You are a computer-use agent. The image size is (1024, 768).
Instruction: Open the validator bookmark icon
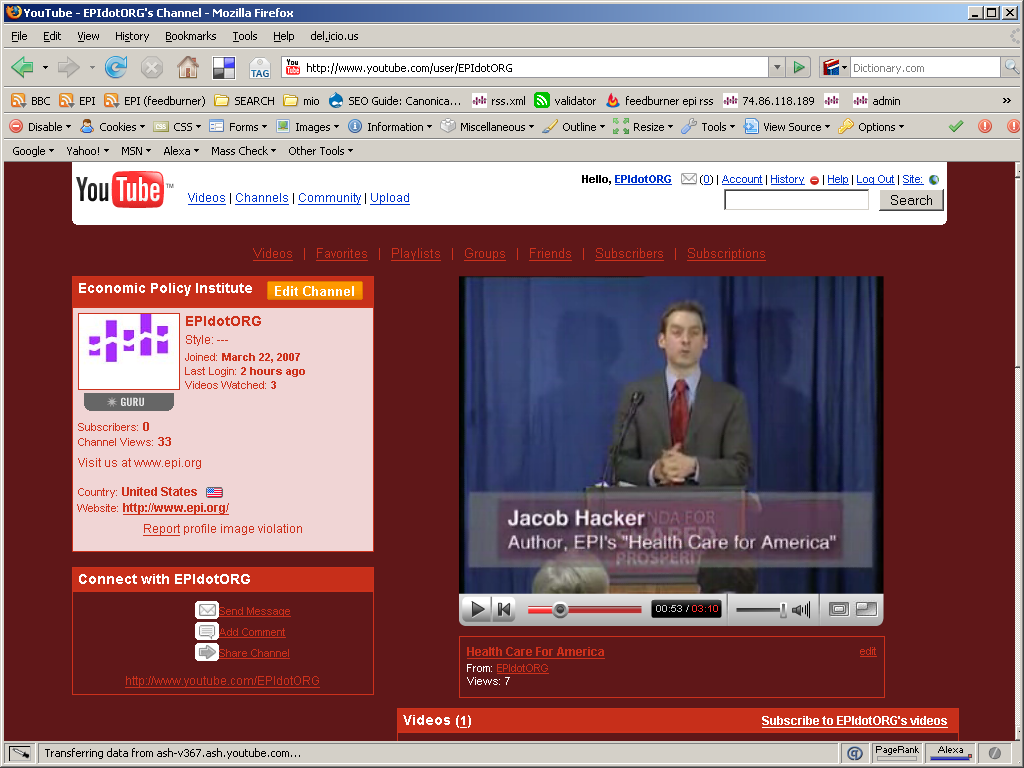click(x=542, y=101)
